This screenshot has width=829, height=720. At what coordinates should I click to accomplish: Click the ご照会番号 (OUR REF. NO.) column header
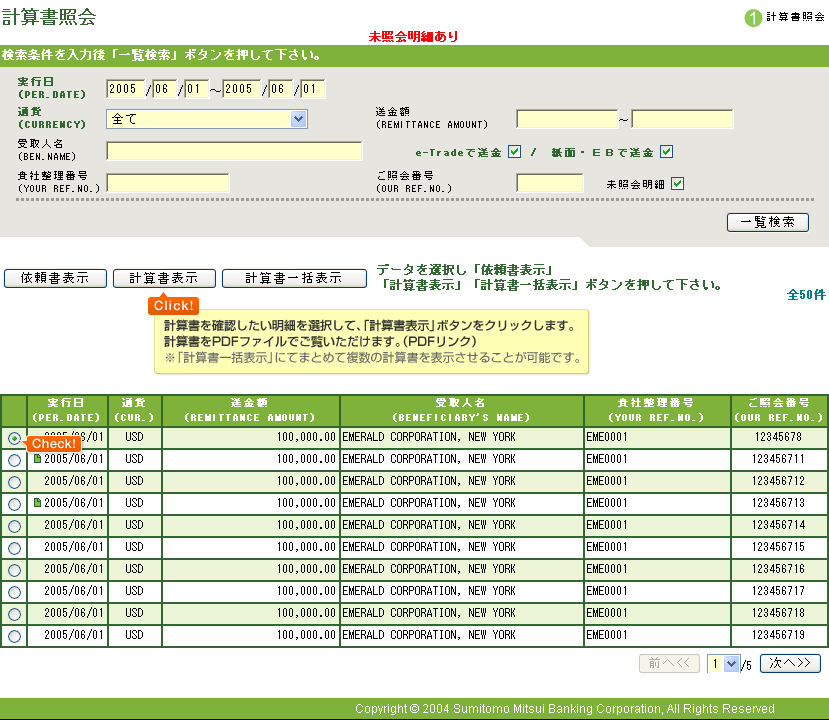[x=779, y=410]
